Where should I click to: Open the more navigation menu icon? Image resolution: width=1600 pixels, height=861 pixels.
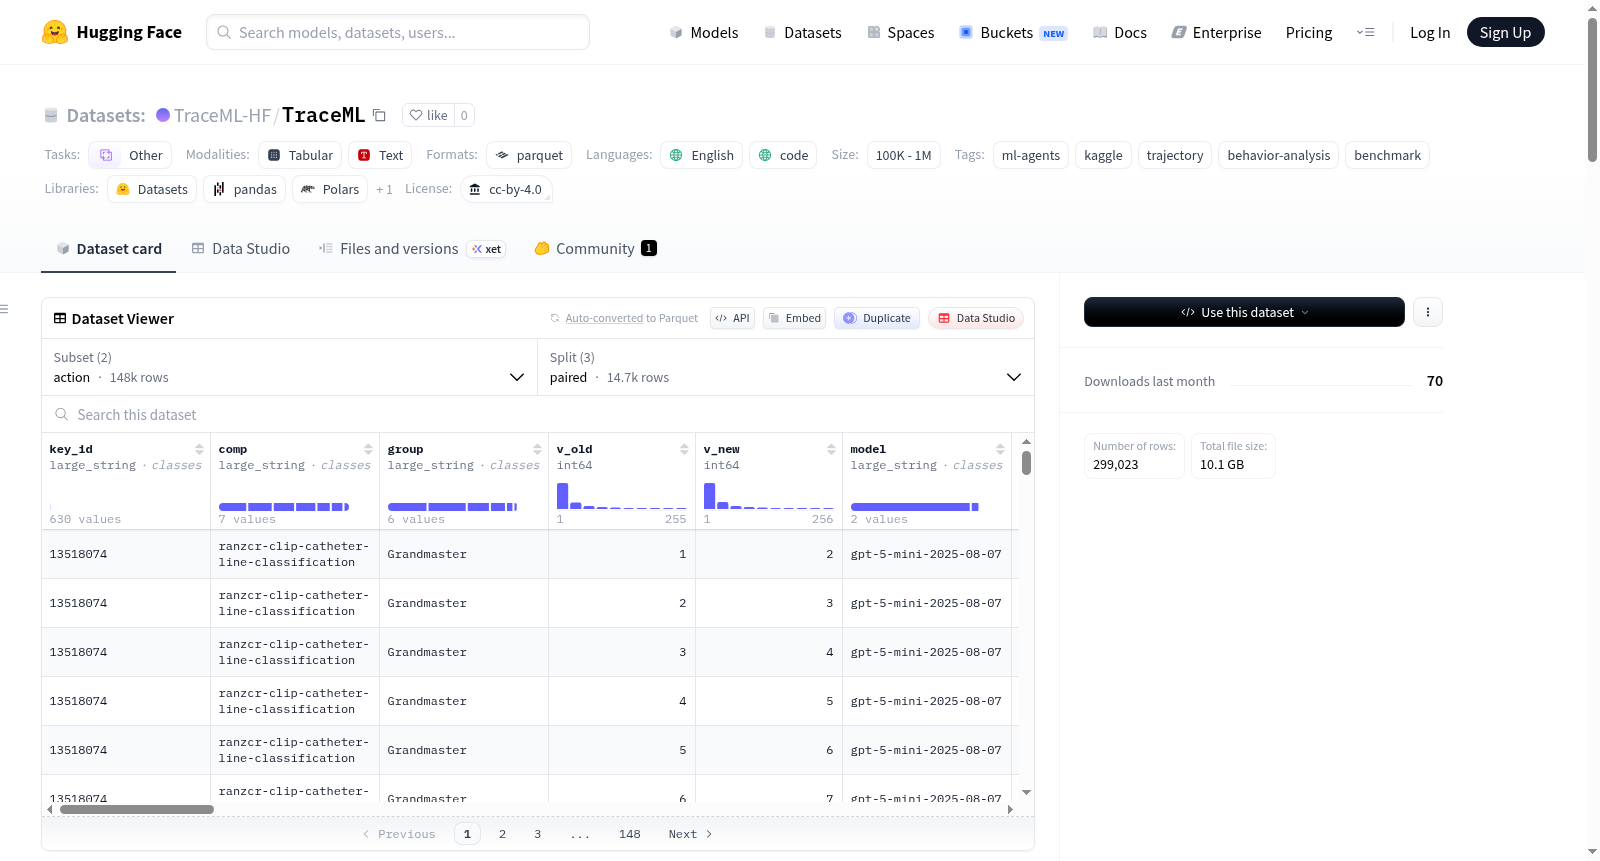[1365, 32]
